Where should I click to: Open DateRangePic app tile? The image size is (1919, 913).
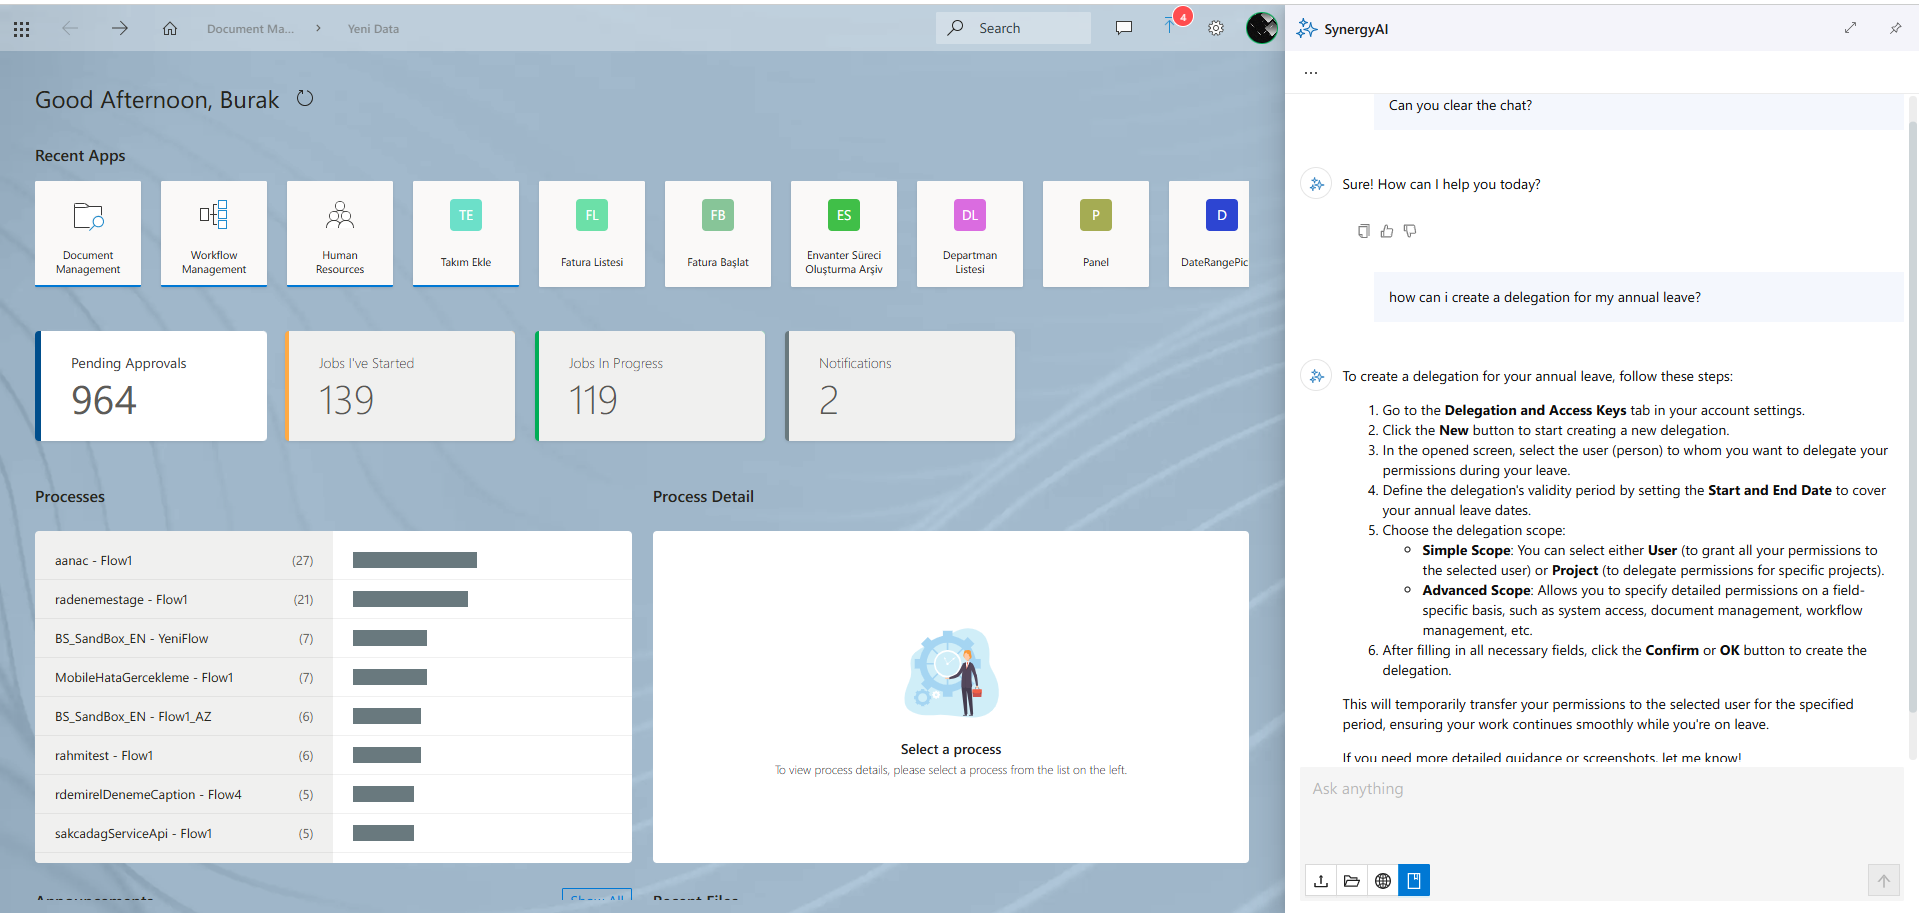tap(1209, 234)
